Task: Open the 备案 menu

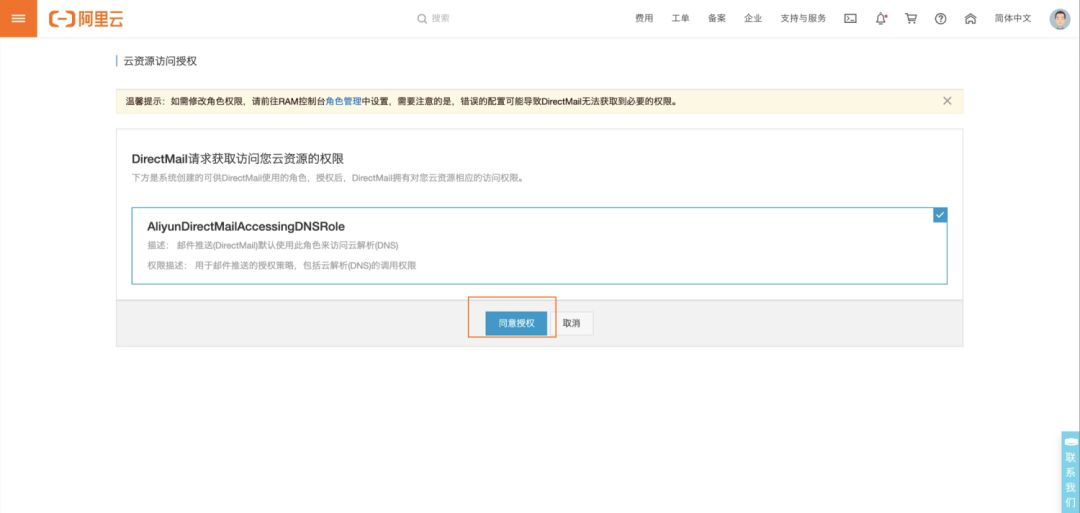Action: [717, 19]
